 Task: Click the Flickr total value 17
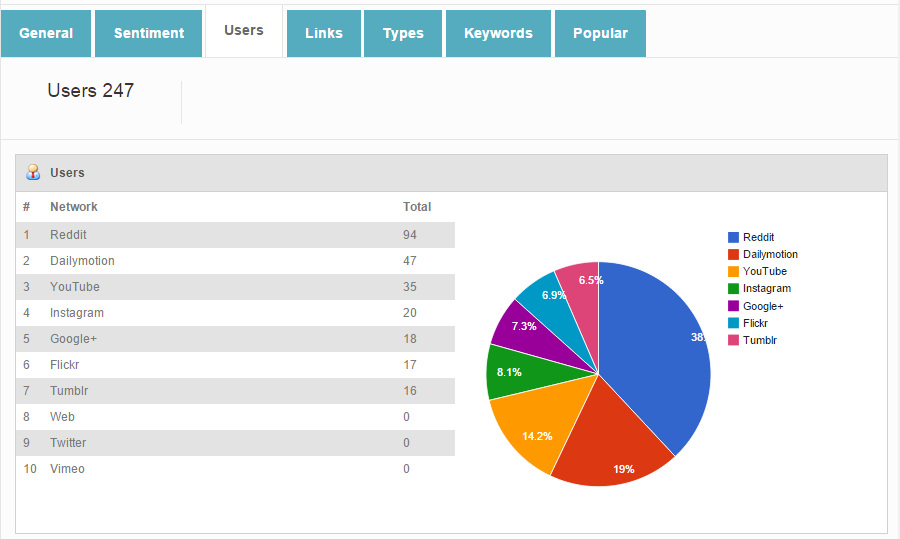410,364
